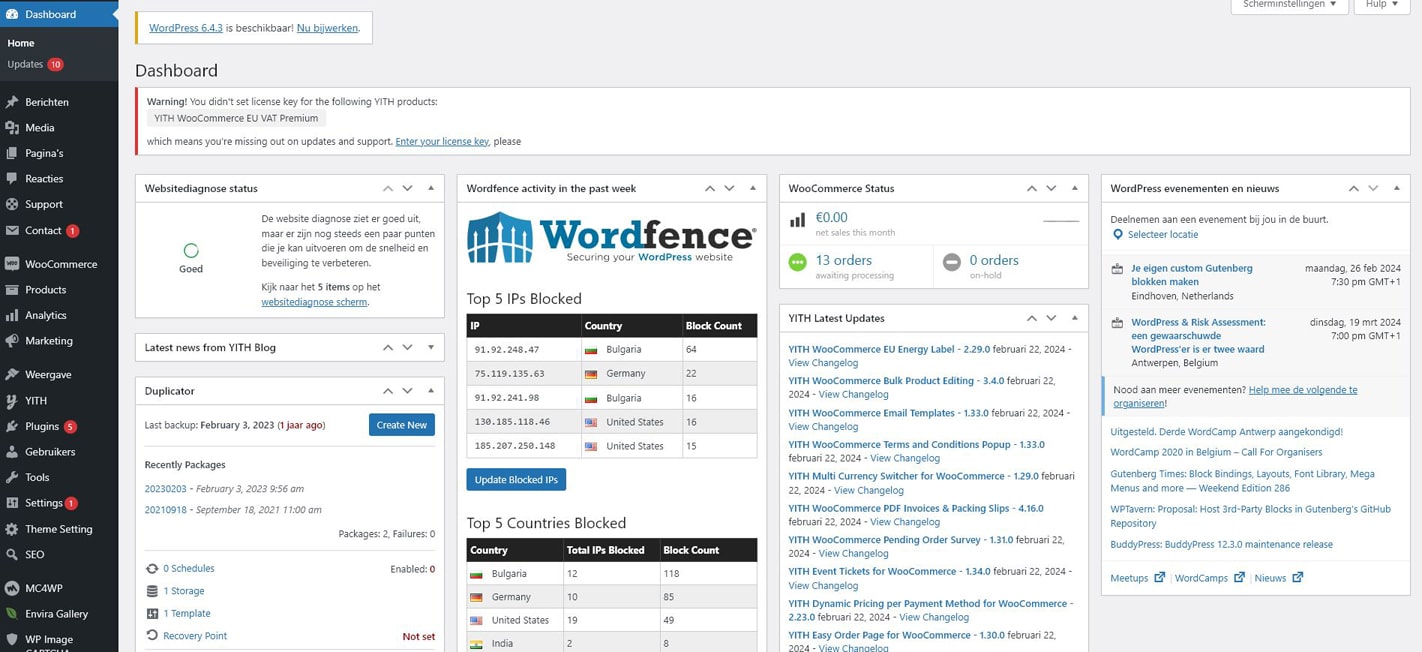Click the Reacties comment bubble icon

point(12,179)
